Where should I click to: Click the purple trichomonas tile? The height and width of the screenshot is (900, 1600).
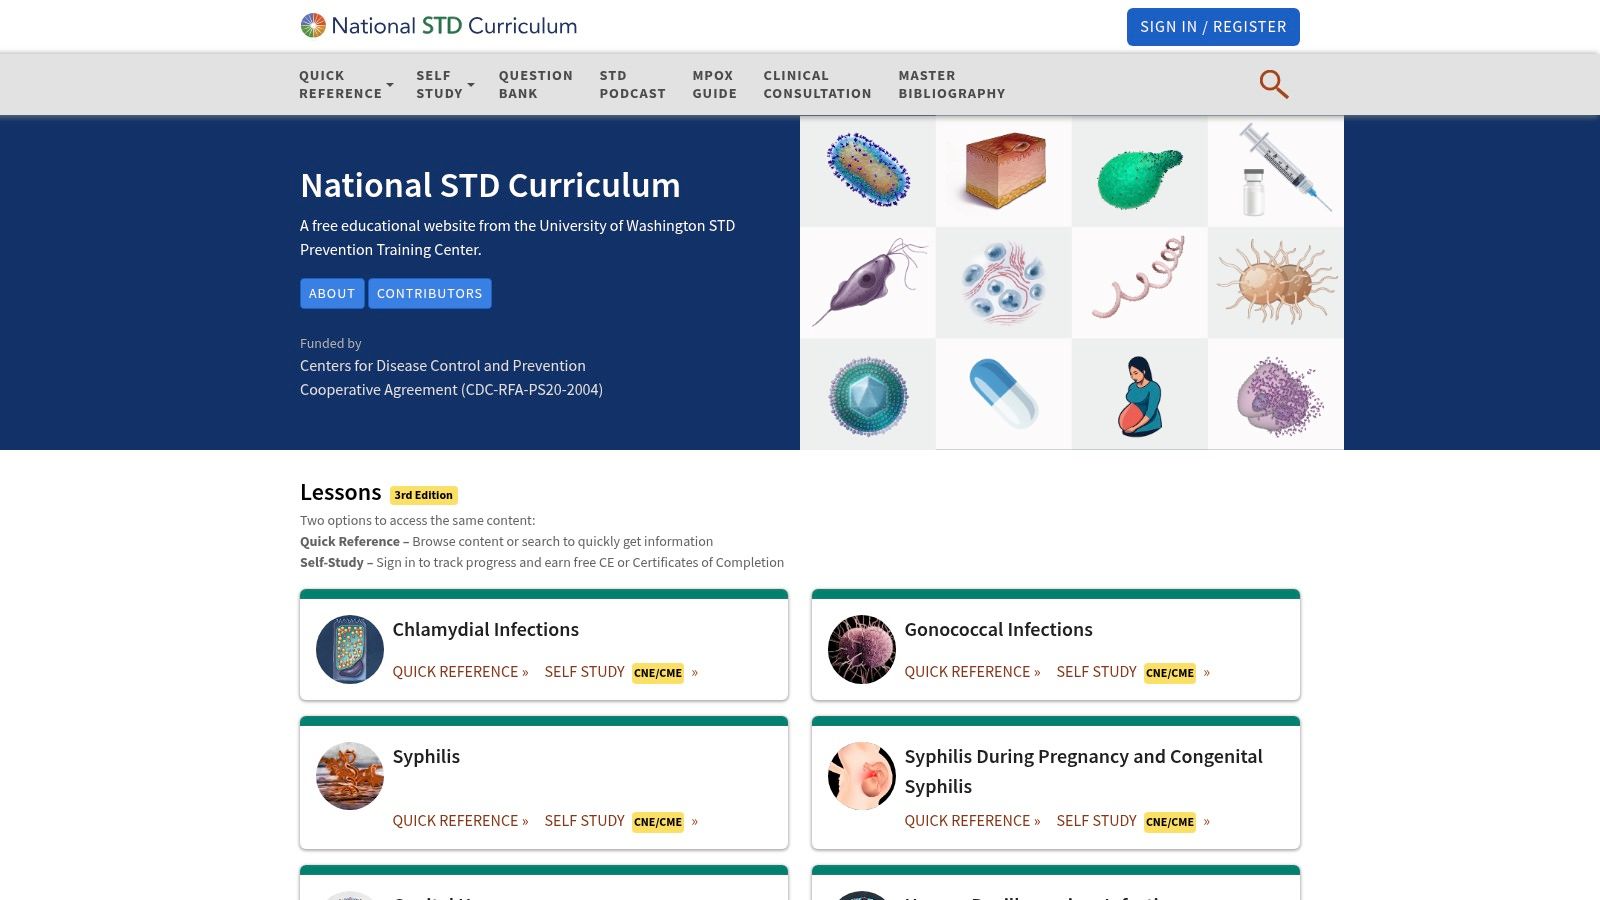[x=868, y=283]
